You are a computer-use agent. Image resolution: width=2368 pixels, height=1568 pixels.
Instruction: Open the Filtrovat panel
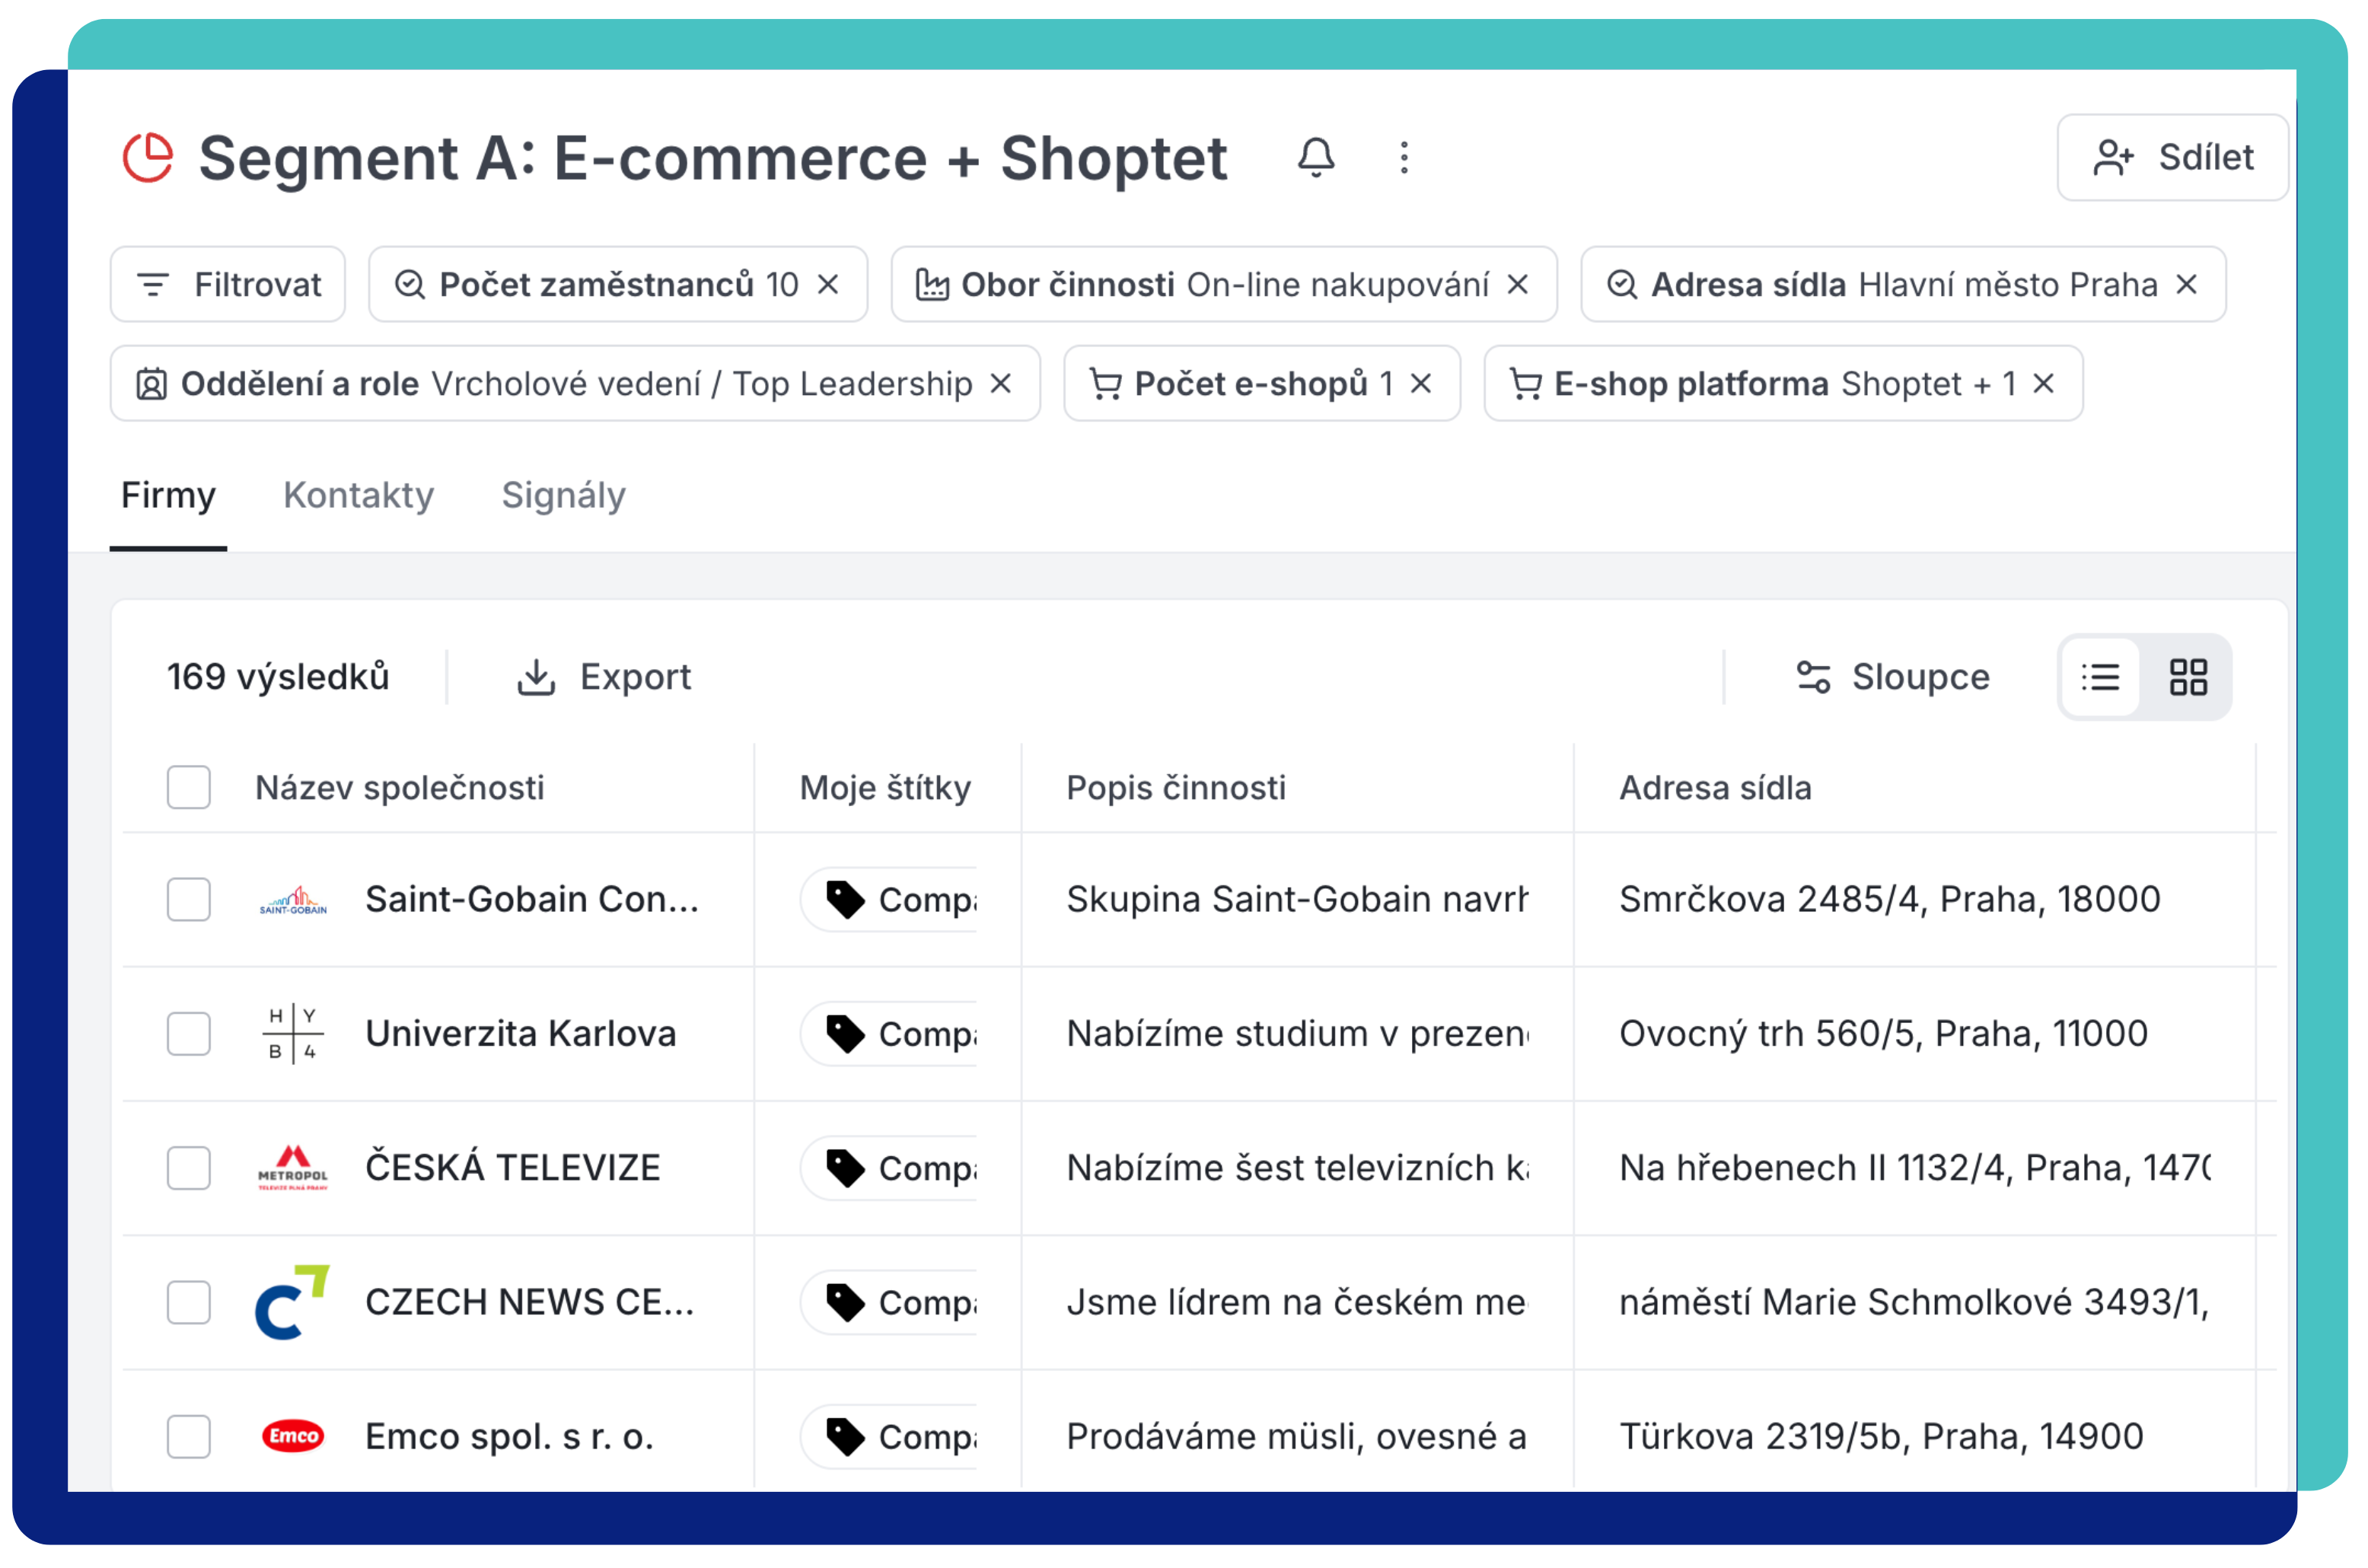pyautogui.click(x=228, y=284)
